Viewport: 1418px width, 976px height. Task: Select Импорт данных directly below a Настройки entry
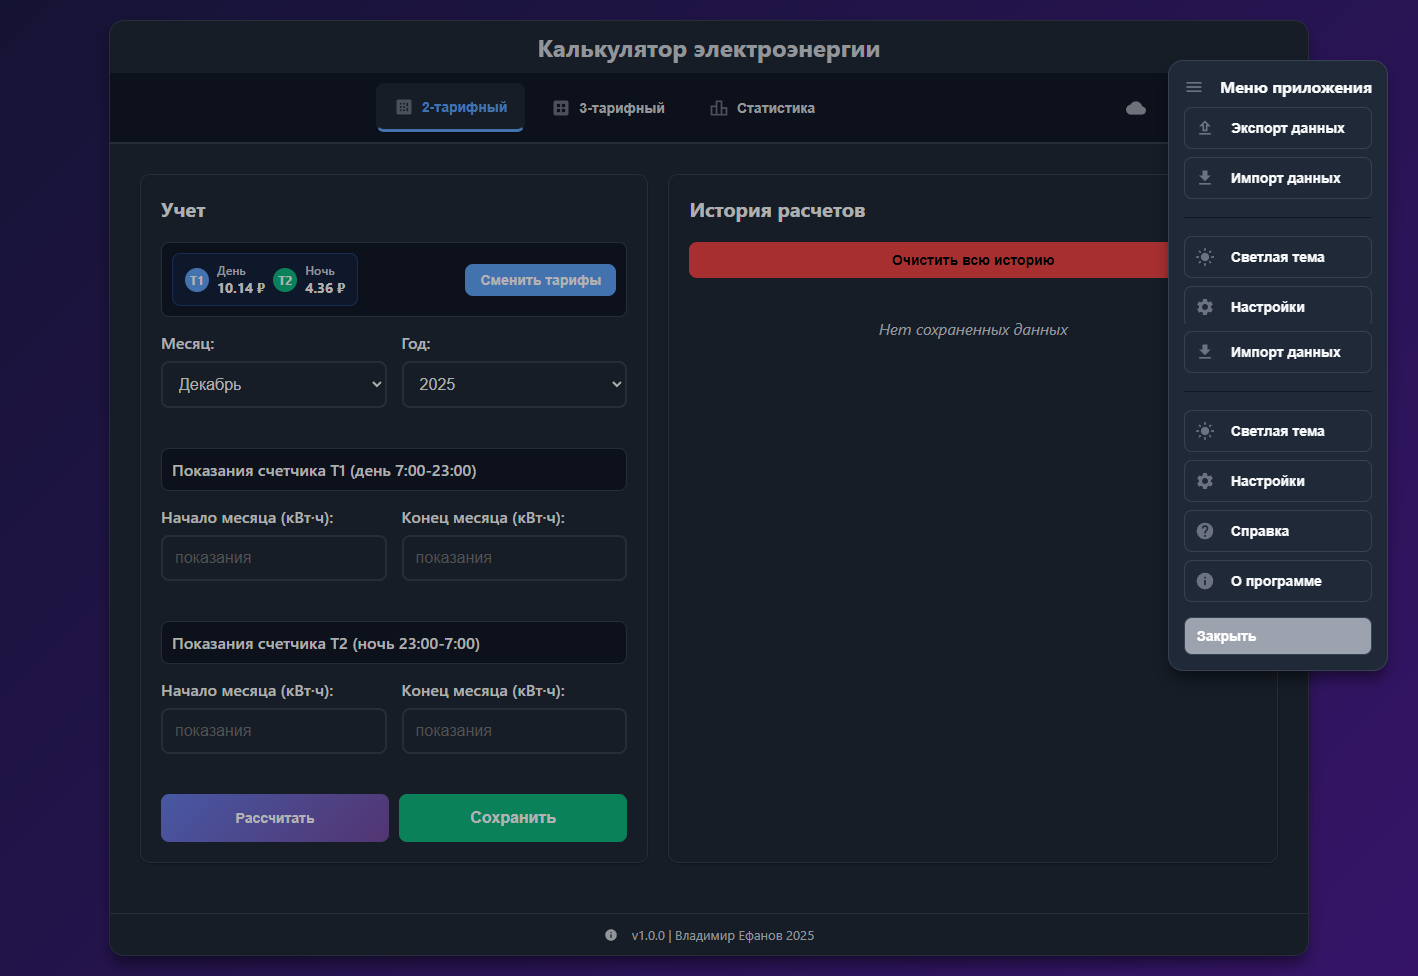pyautogui.click(x=1278, y=352)
